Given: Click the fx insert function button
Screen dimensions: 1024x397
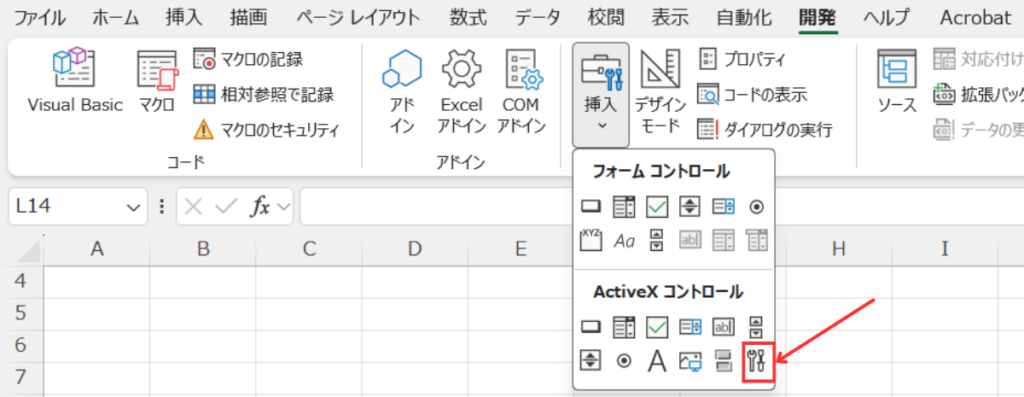Looking at the screenshot, I should click(261, 207).
